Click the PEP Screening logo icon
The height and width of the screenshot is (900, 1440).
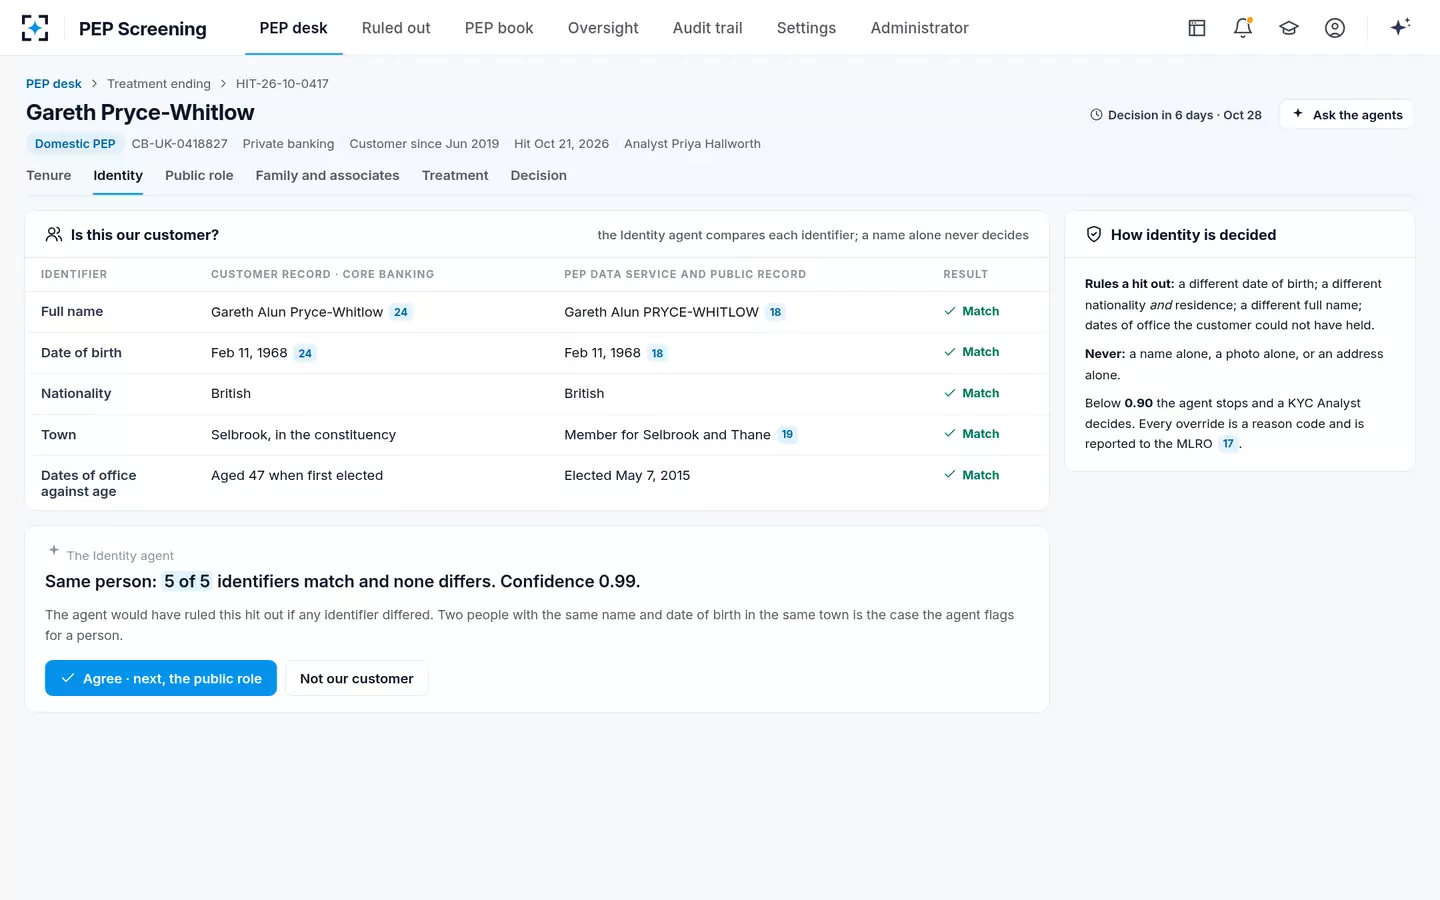click(x=35, y=28)
